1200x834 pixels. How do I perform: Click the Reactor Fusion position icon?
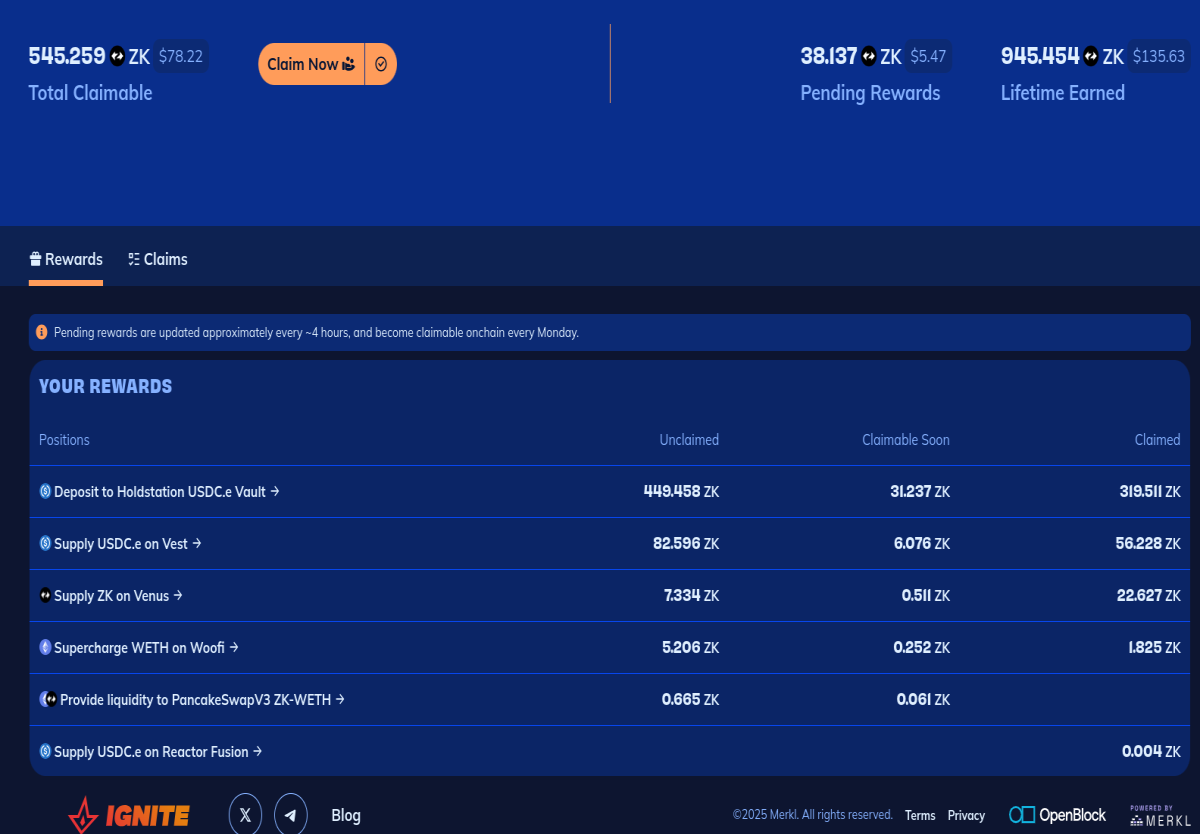44,751
